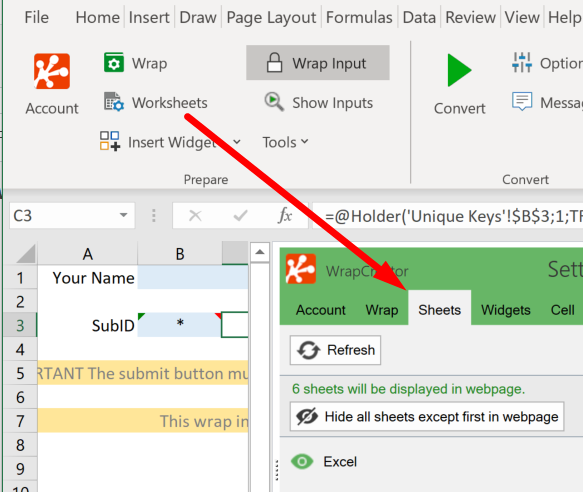Image resolution: width=583 pixels, height=492 pixels.
Task: Click Hide all sheets except first button
Action: tap(427, 416)
